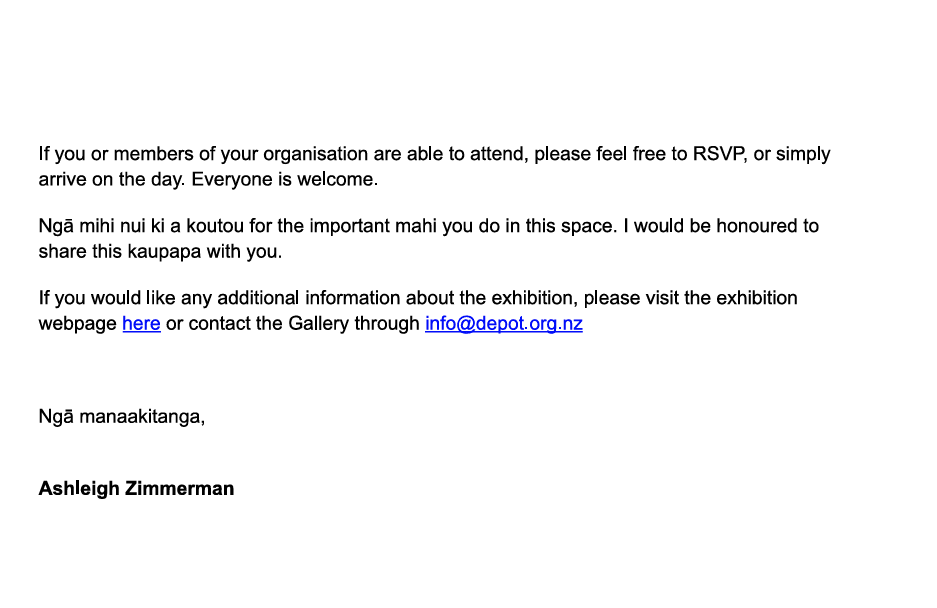Click the phrase 'arrive on the day'

[x=110, y=180]
